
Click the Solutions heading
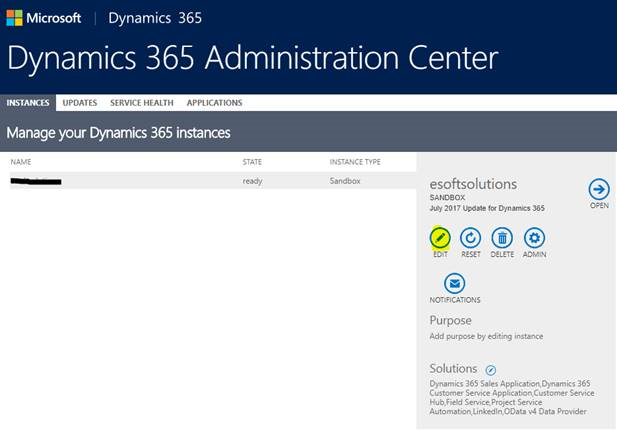(453, 369)
